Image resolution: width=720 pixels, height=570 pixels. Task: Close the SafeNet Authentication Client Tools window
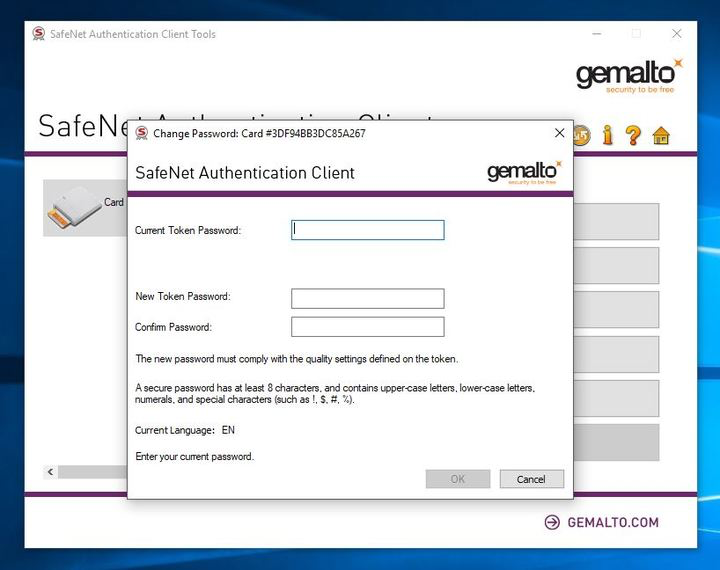(676, 34)
